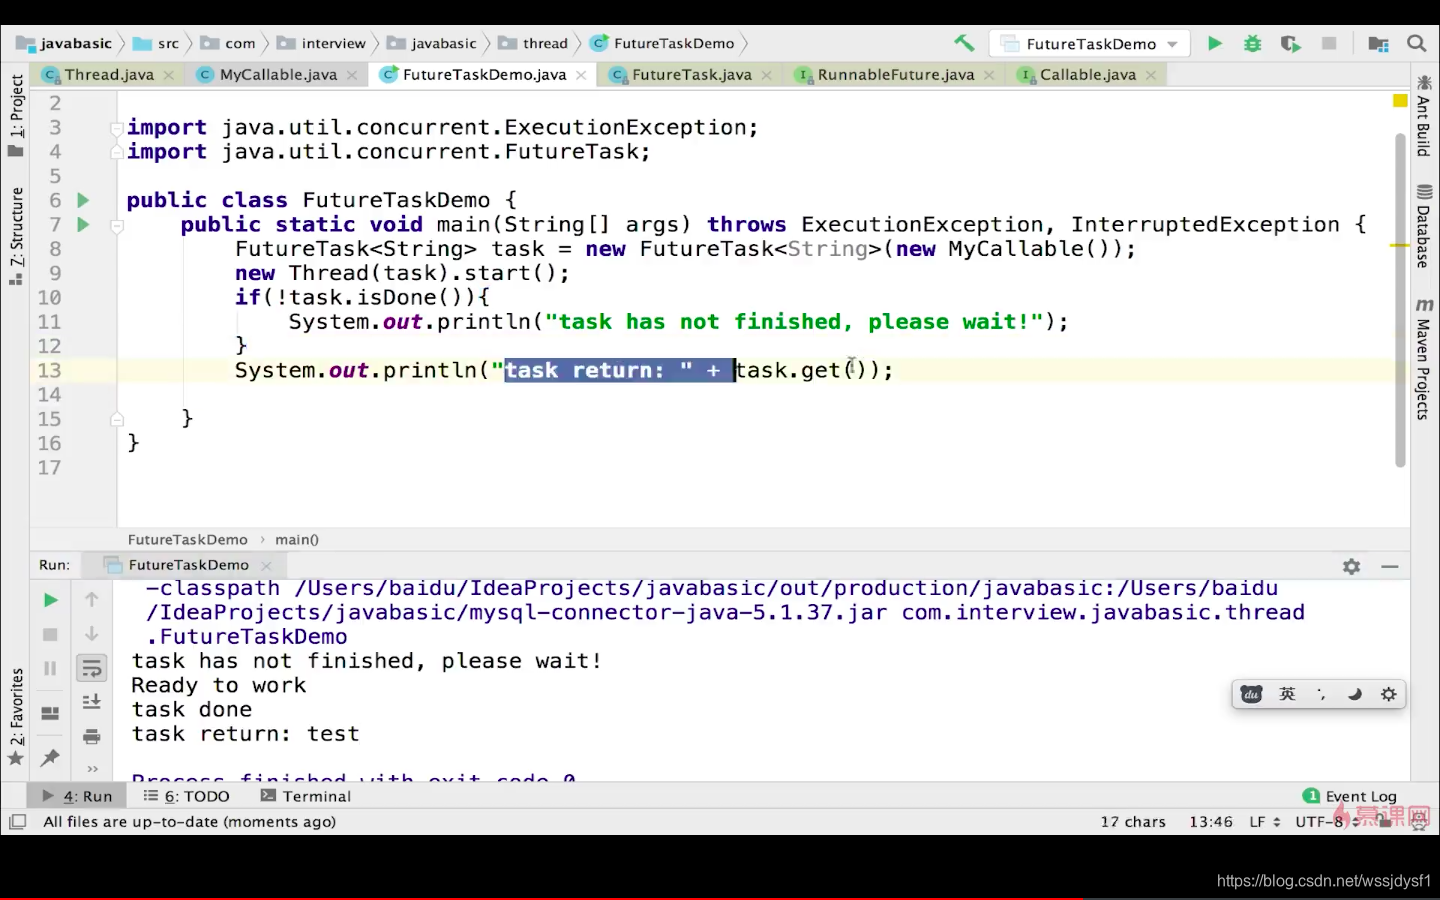1440x900 pixels.
Task: Run with coverage icon in toolbar
Action: pos(1290,43)
